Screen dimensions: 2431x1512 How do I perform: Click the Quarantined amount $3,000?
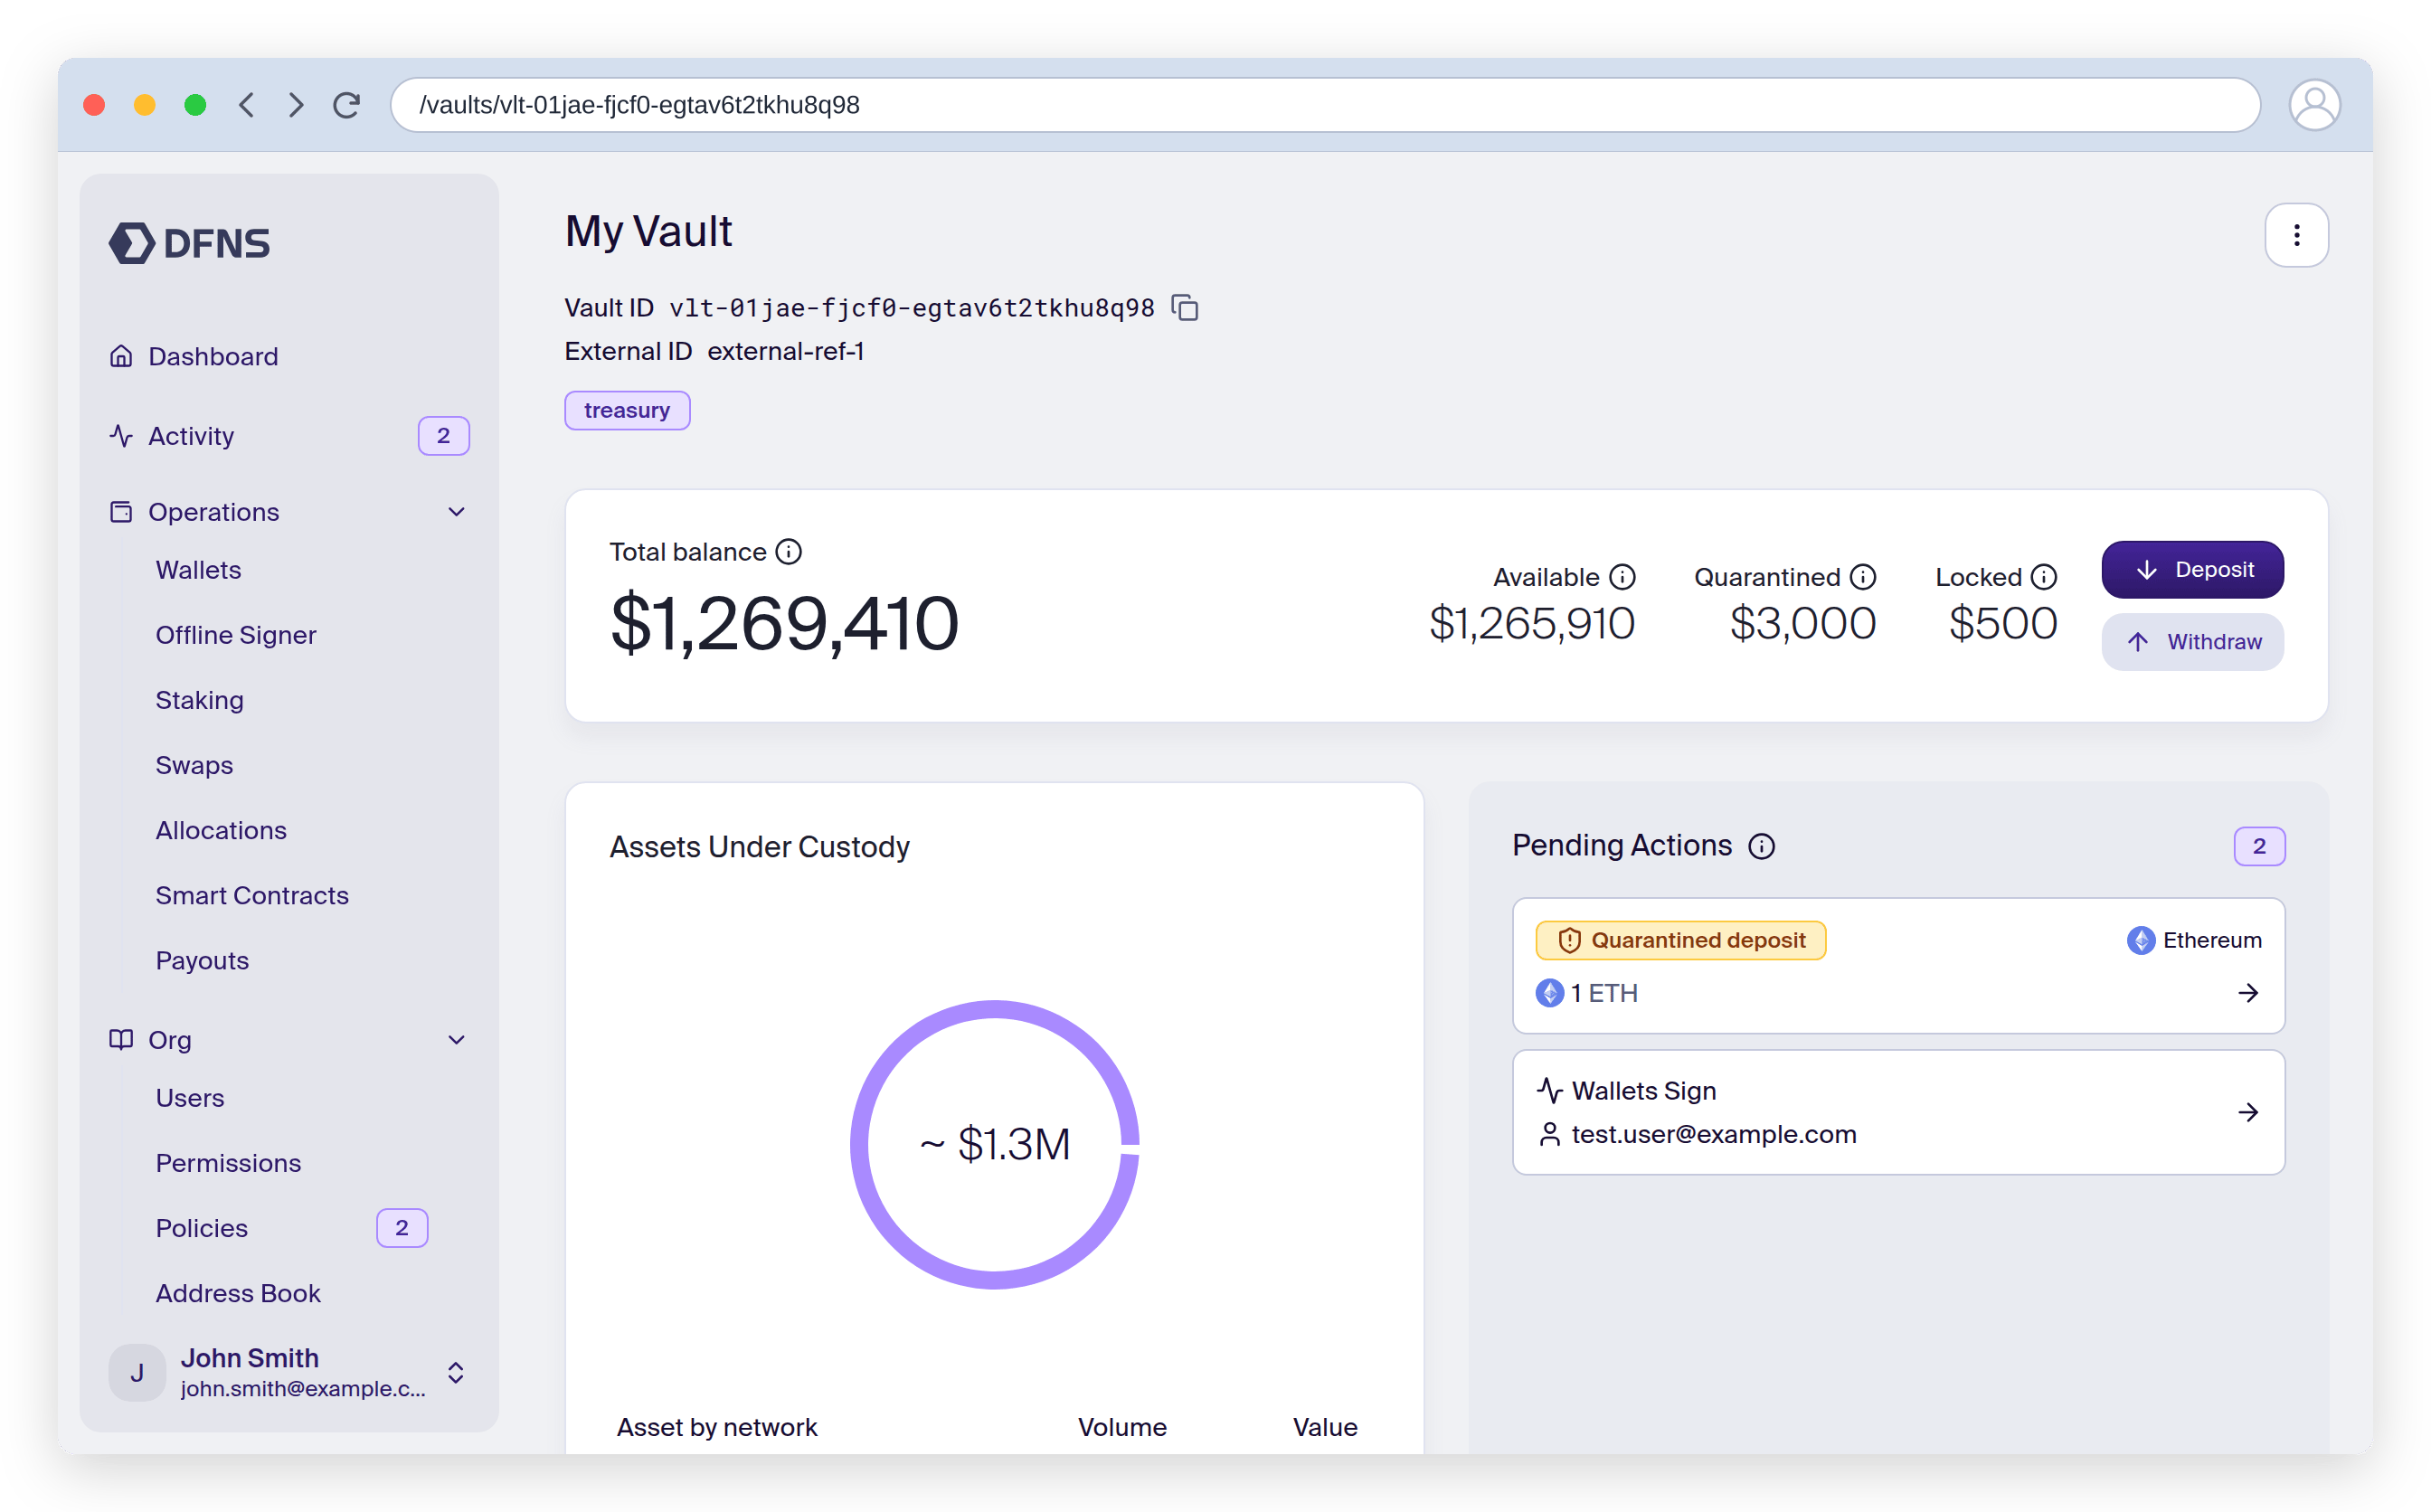[1802, 623]
